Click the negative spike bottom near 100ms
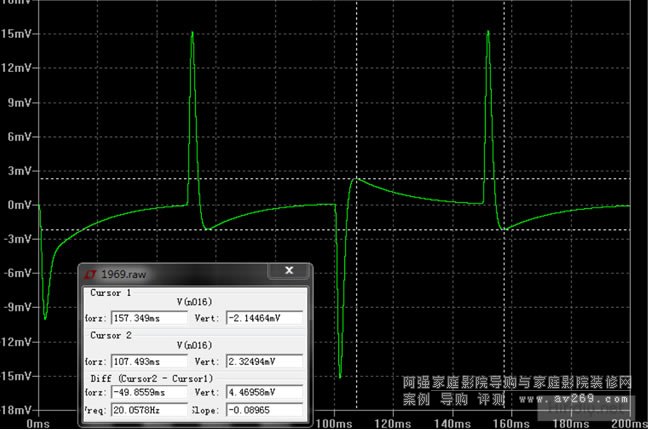This screenshot has width=650, height=430. (x=340, y=376)
